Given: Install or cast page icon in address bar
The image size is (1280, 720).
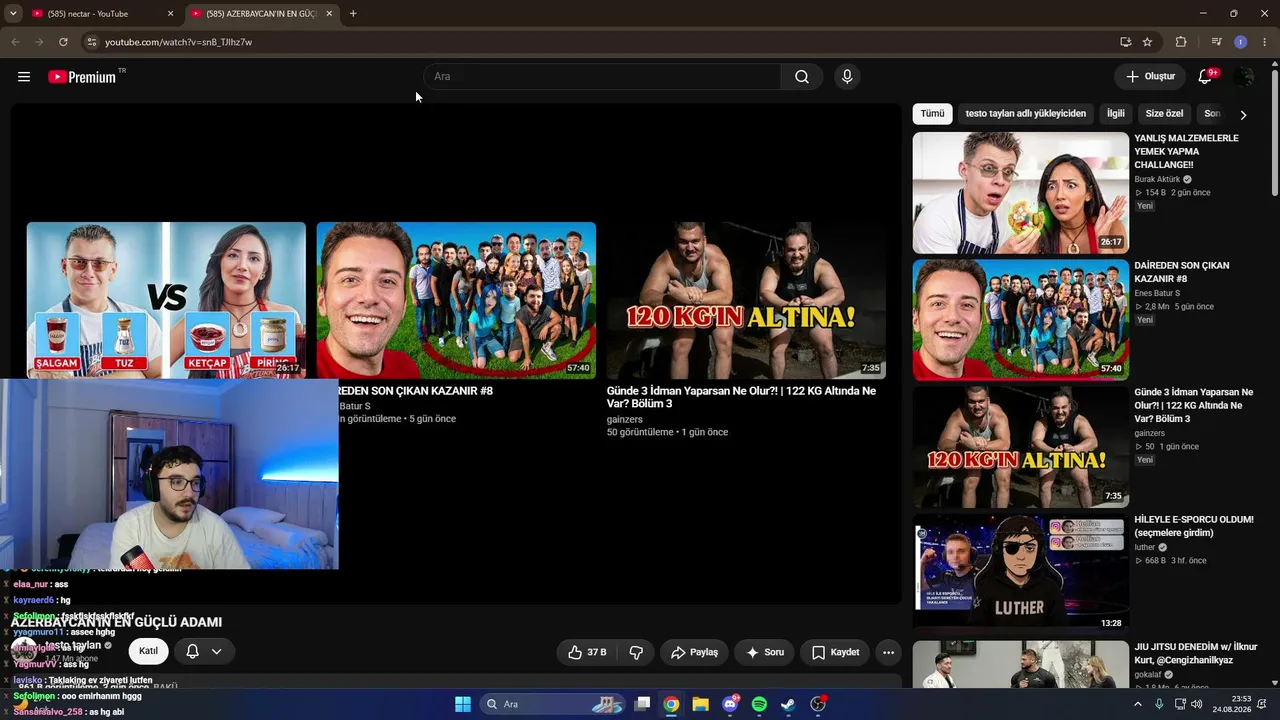Looking at the screenshot, I should coord(1125,42).
